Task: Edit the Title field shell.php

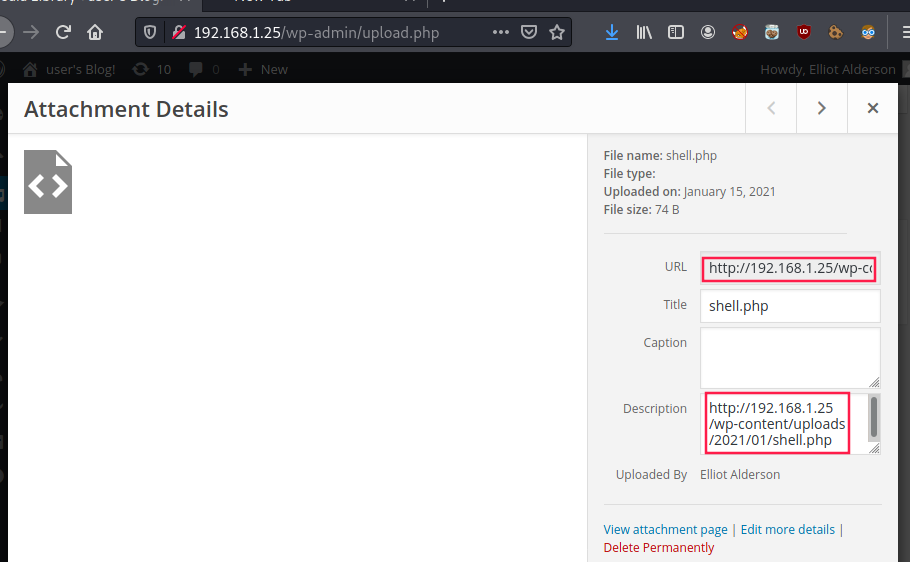Action: (x=790, y=306)
